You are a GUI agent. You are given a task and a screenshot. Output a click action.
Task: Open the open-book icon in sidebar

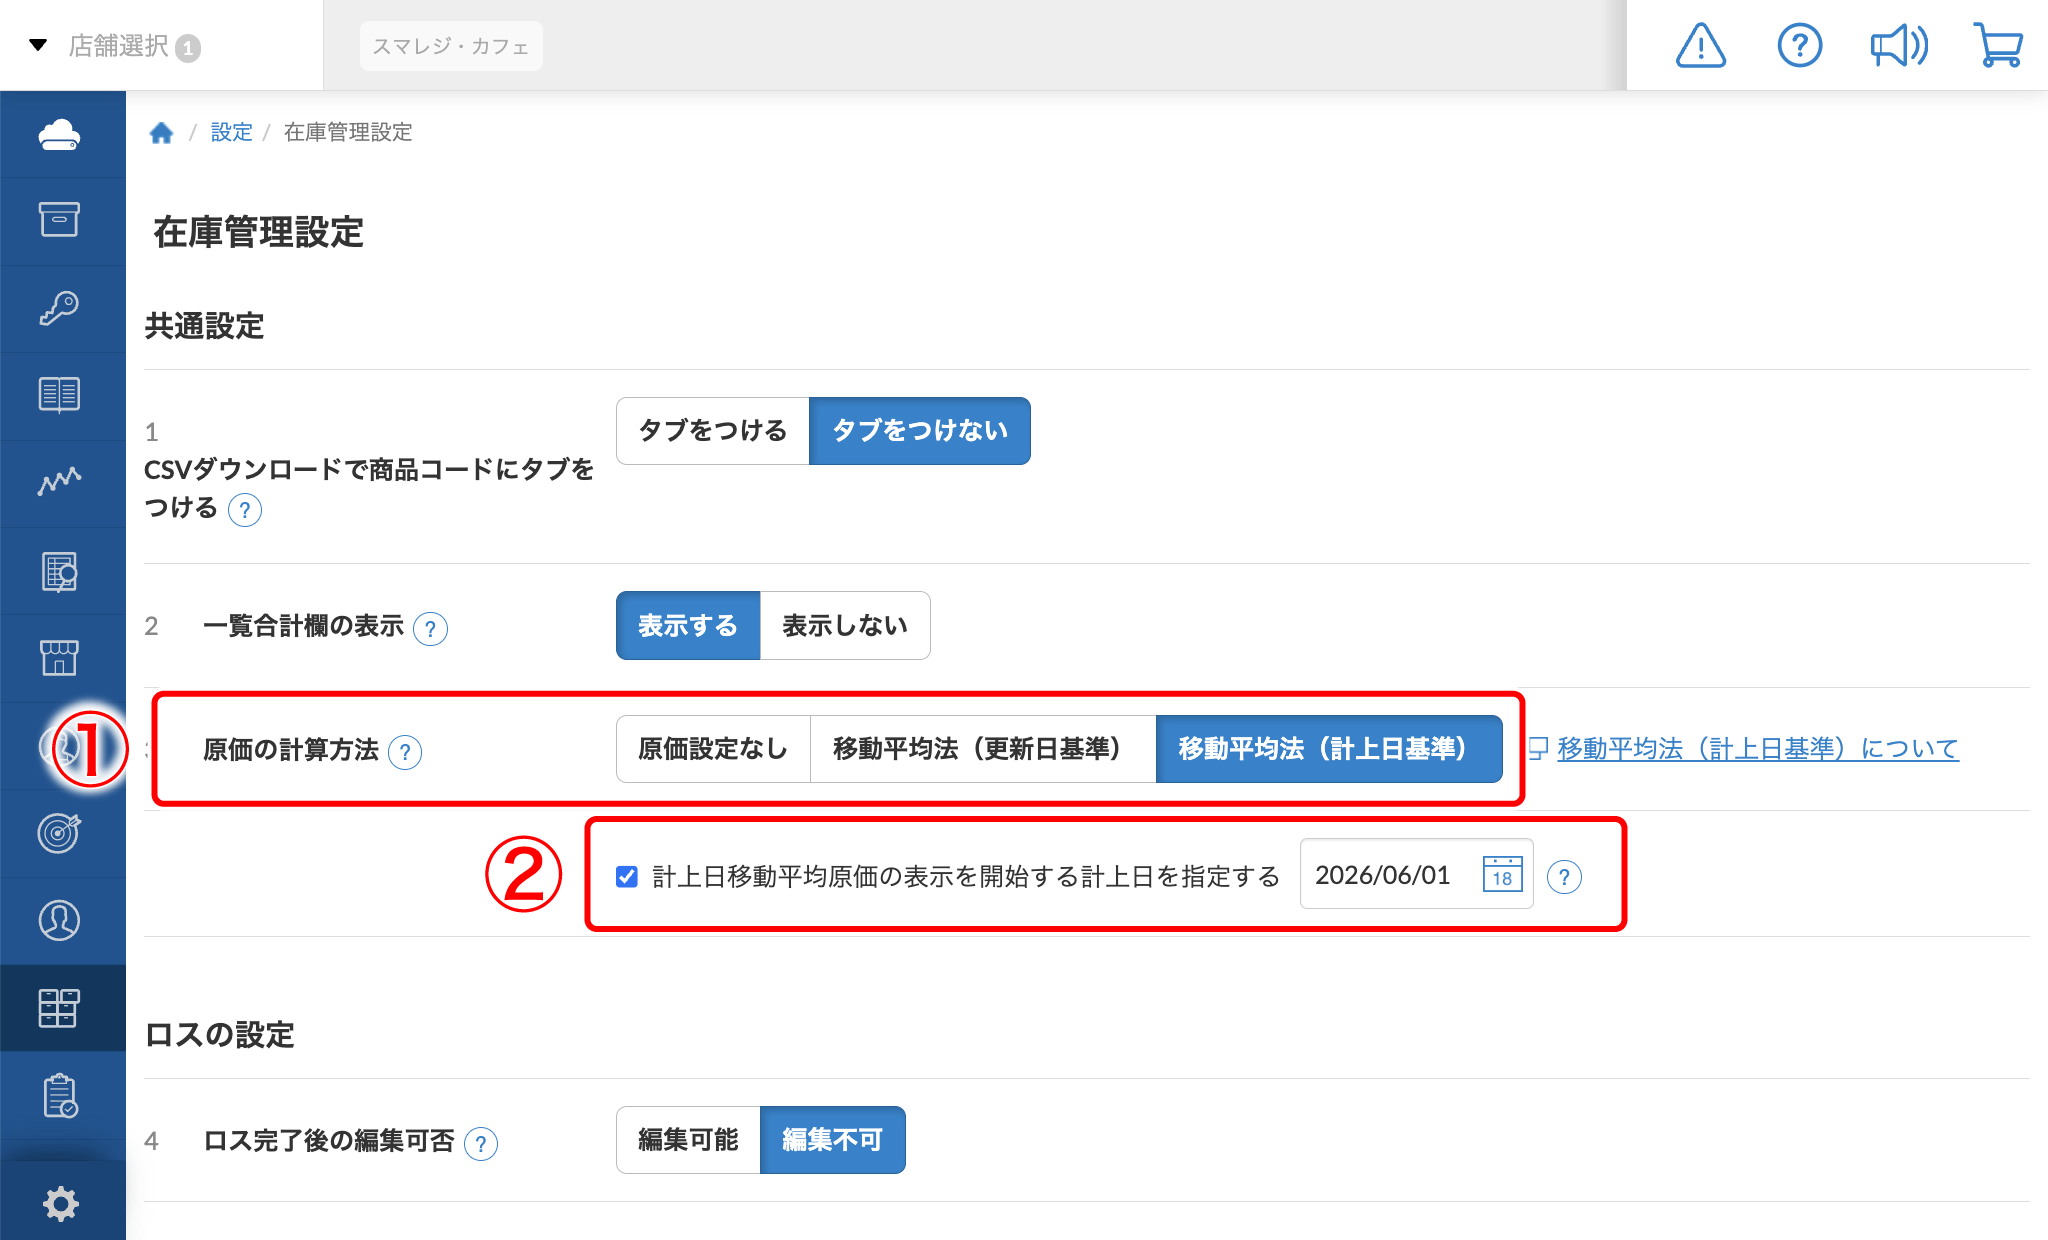tap(60, 395)
